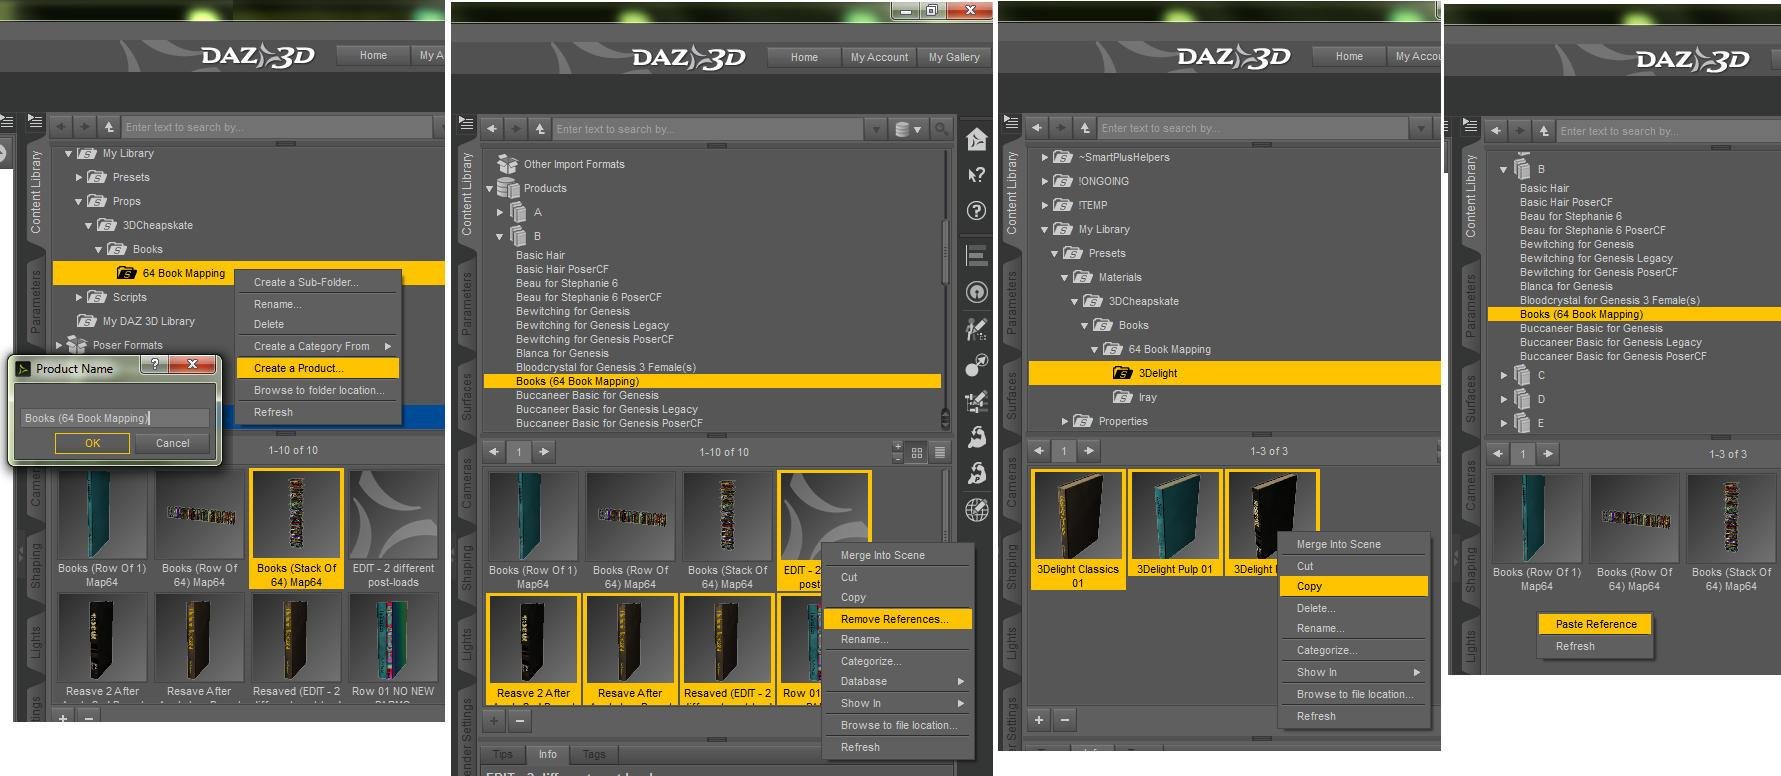Open My Account in second panel's header
Screen dimensions: 1781x776
coord(879,57)
